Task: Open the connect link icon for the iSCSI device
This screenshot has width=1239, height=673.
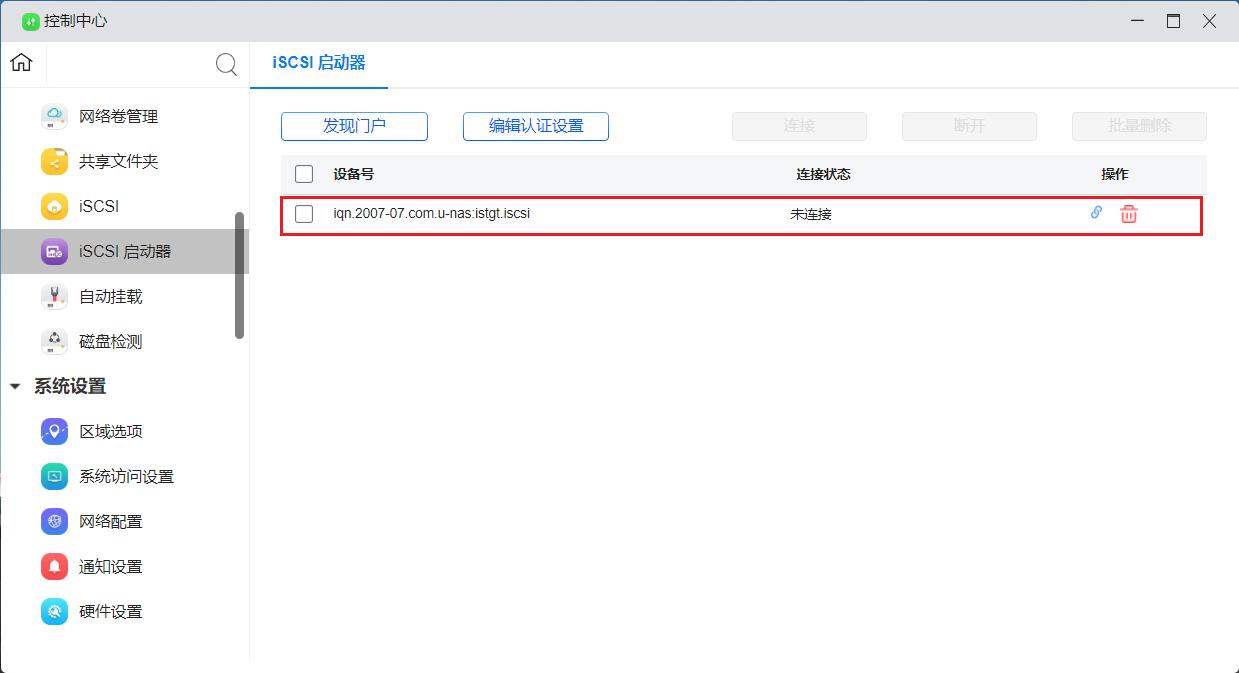Action: click(1095, 213)
